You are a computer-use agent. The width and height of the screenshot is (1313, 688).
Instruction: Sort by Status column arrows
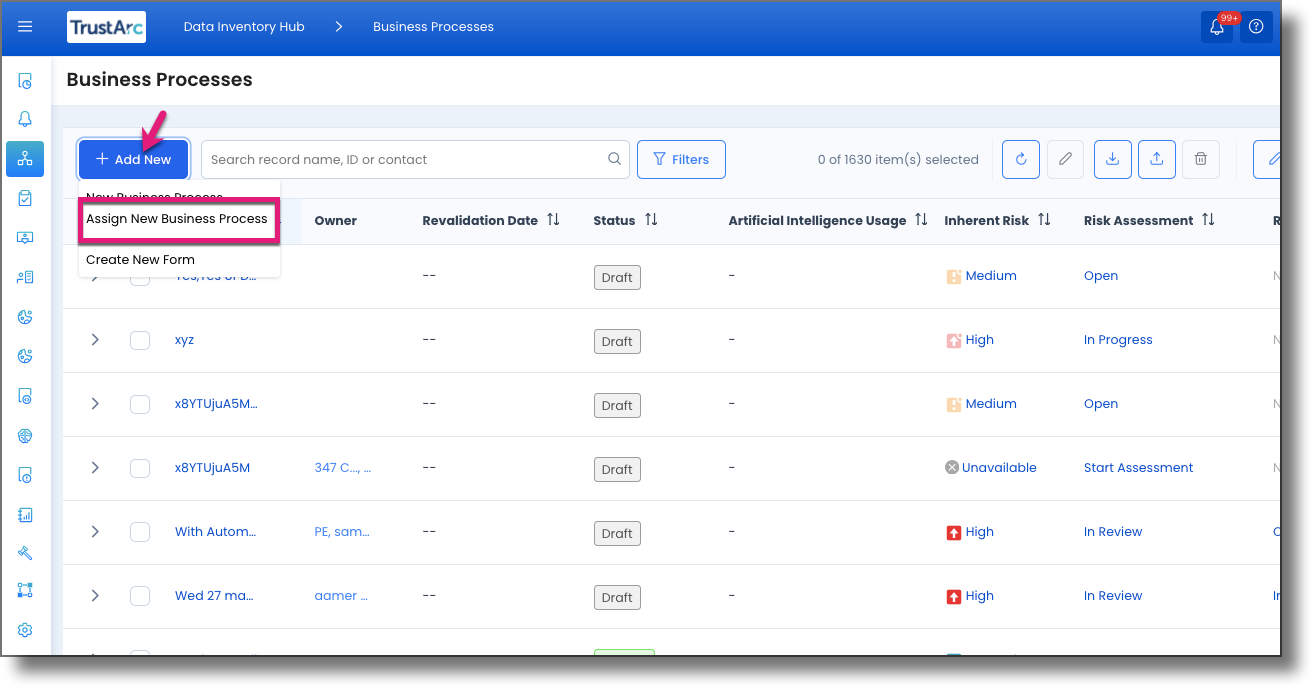pyautogui.click(x=651, y=220)
